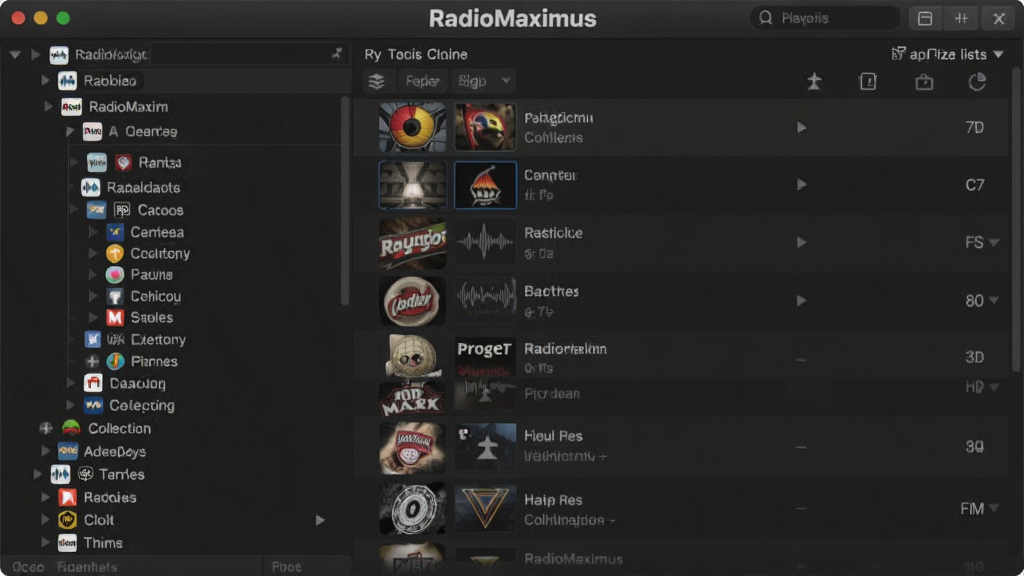This screenshot has width=1024, height=576.
Task: Click the yellow Cloit badge icon
Action: tap(67, 520)
